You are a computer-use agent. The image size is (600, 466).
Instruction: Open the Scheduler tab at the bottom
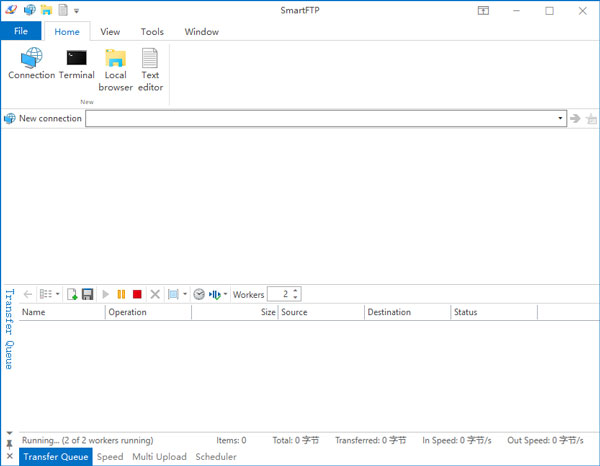tap(216, 457)
